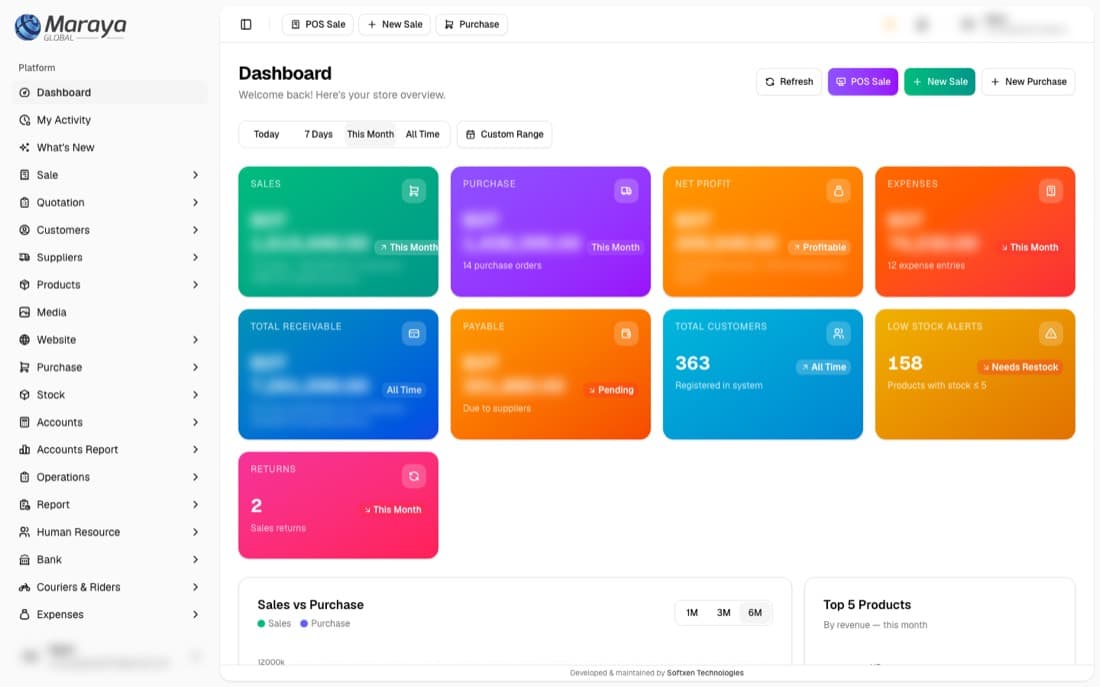Click the users icon on Total Customers

pos(838,333)
